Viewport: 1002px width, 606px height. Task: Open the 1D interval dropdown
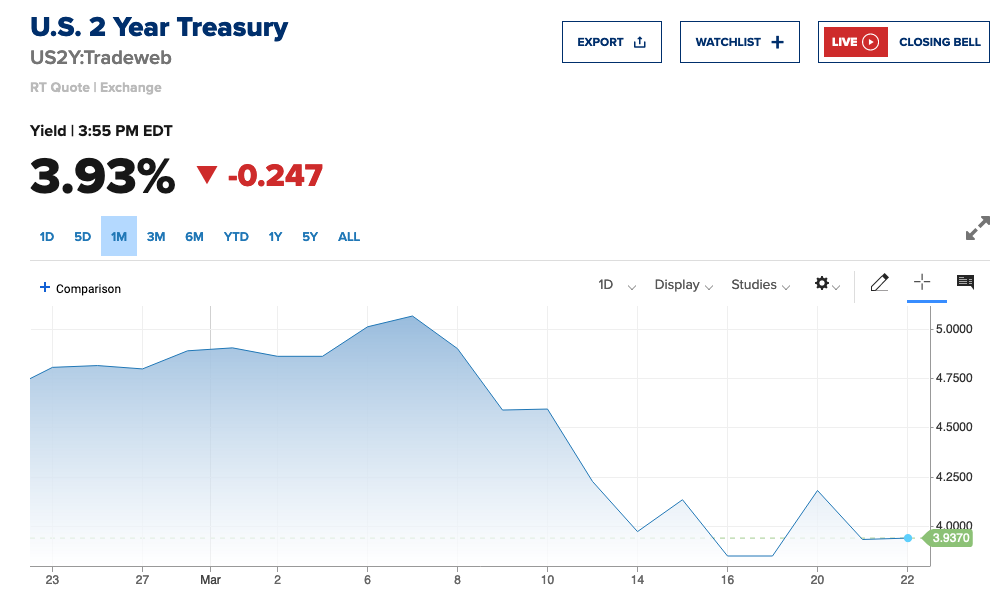coord(617,285)
